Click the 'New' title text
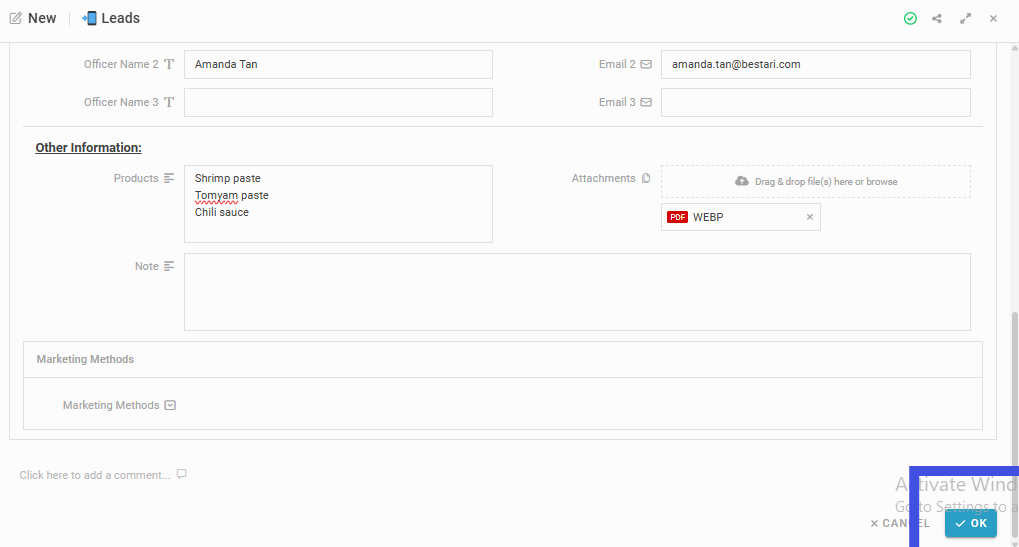Screen dimensions: 1019x547 (42, 18)
